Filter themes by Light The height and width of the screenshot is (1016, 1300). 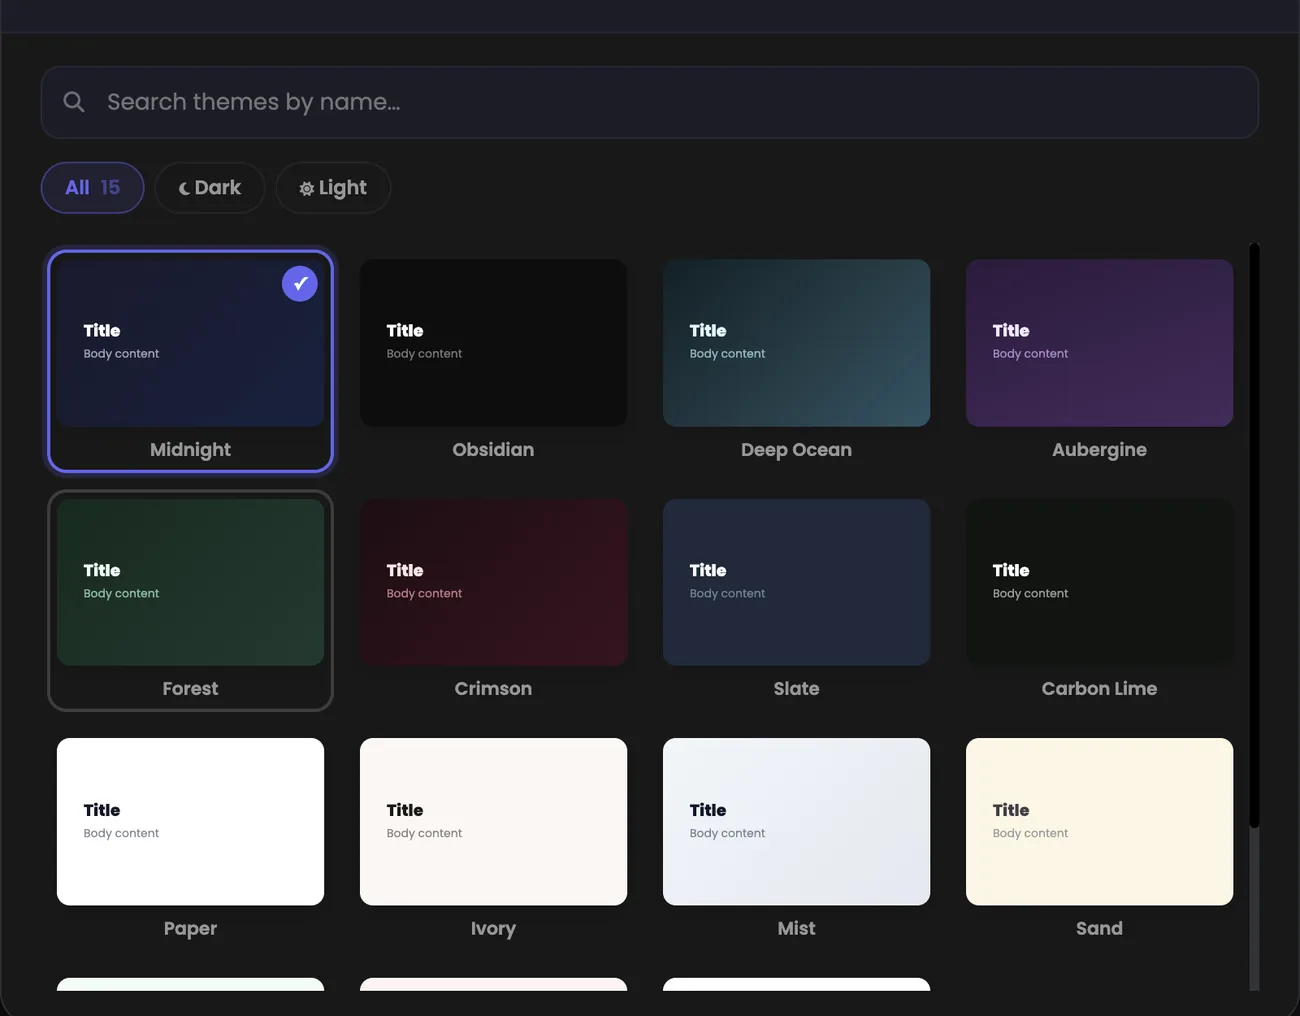pyautogui.click(x=333, y=188)
